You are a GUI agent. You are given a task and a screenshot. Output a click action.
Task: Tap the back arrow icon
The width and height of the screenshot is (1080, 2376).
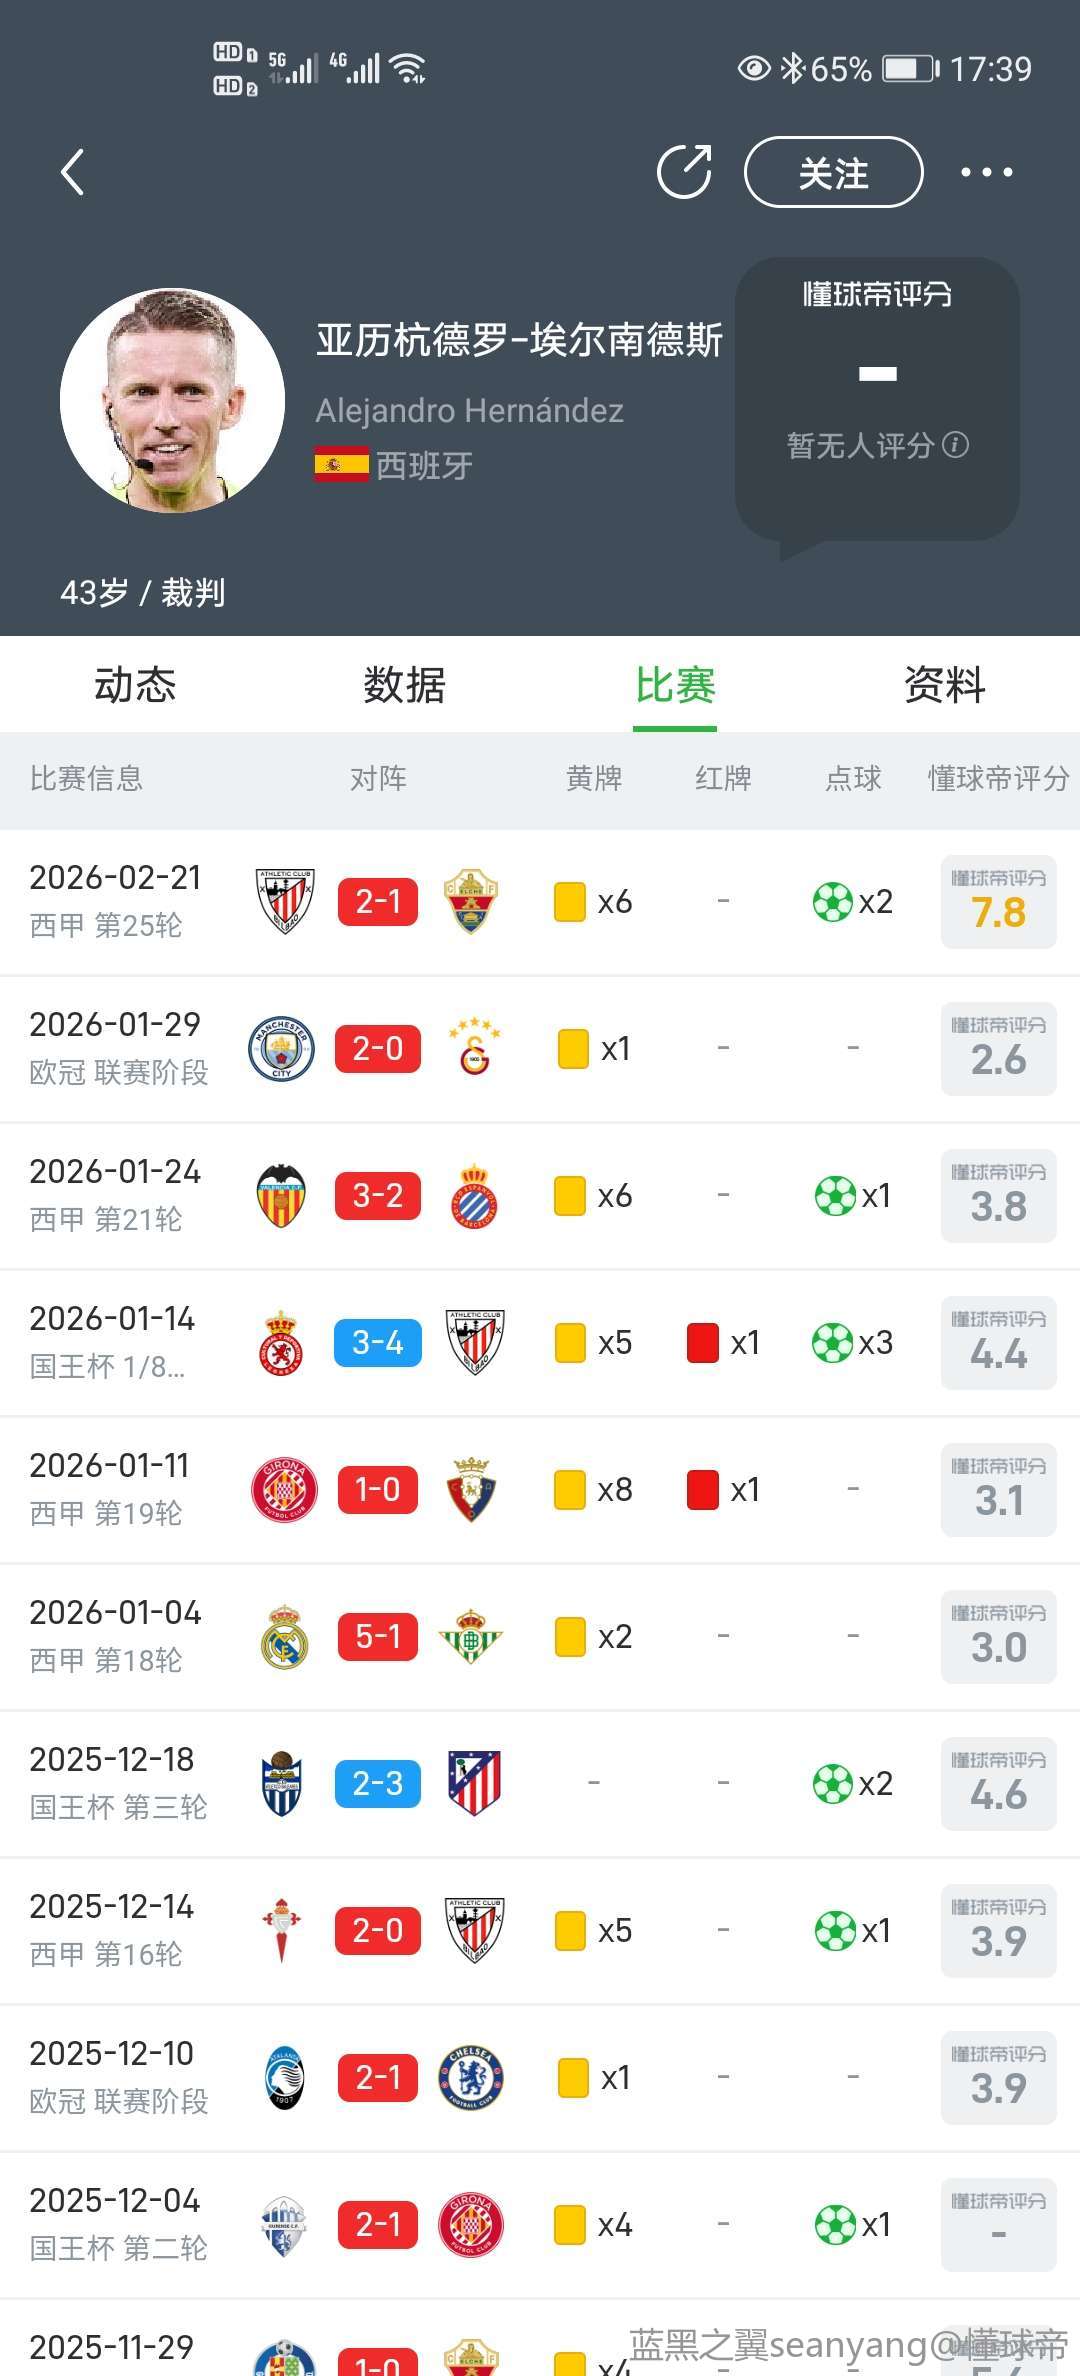point(72,172)
